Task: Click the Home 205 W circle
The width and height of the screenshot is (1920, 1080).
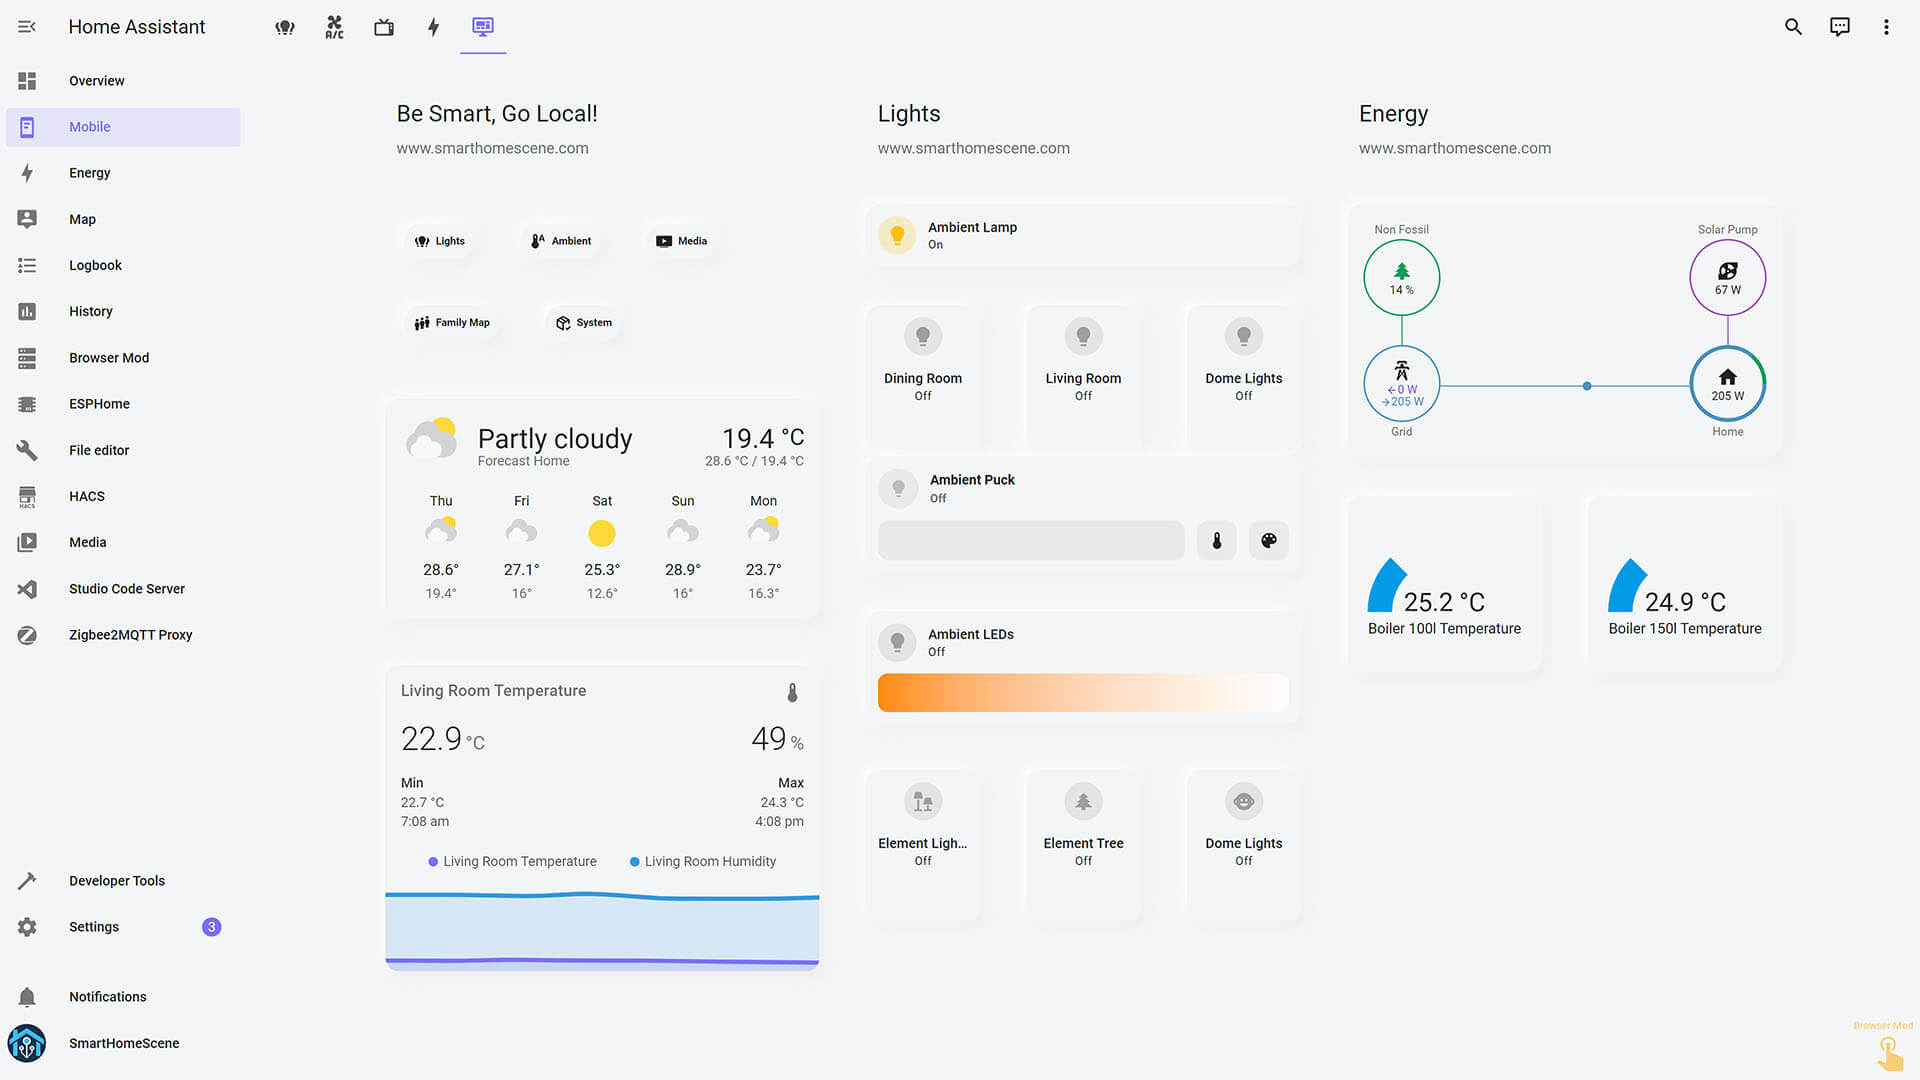Action: pyautogui.click(x=1728, y=384)
